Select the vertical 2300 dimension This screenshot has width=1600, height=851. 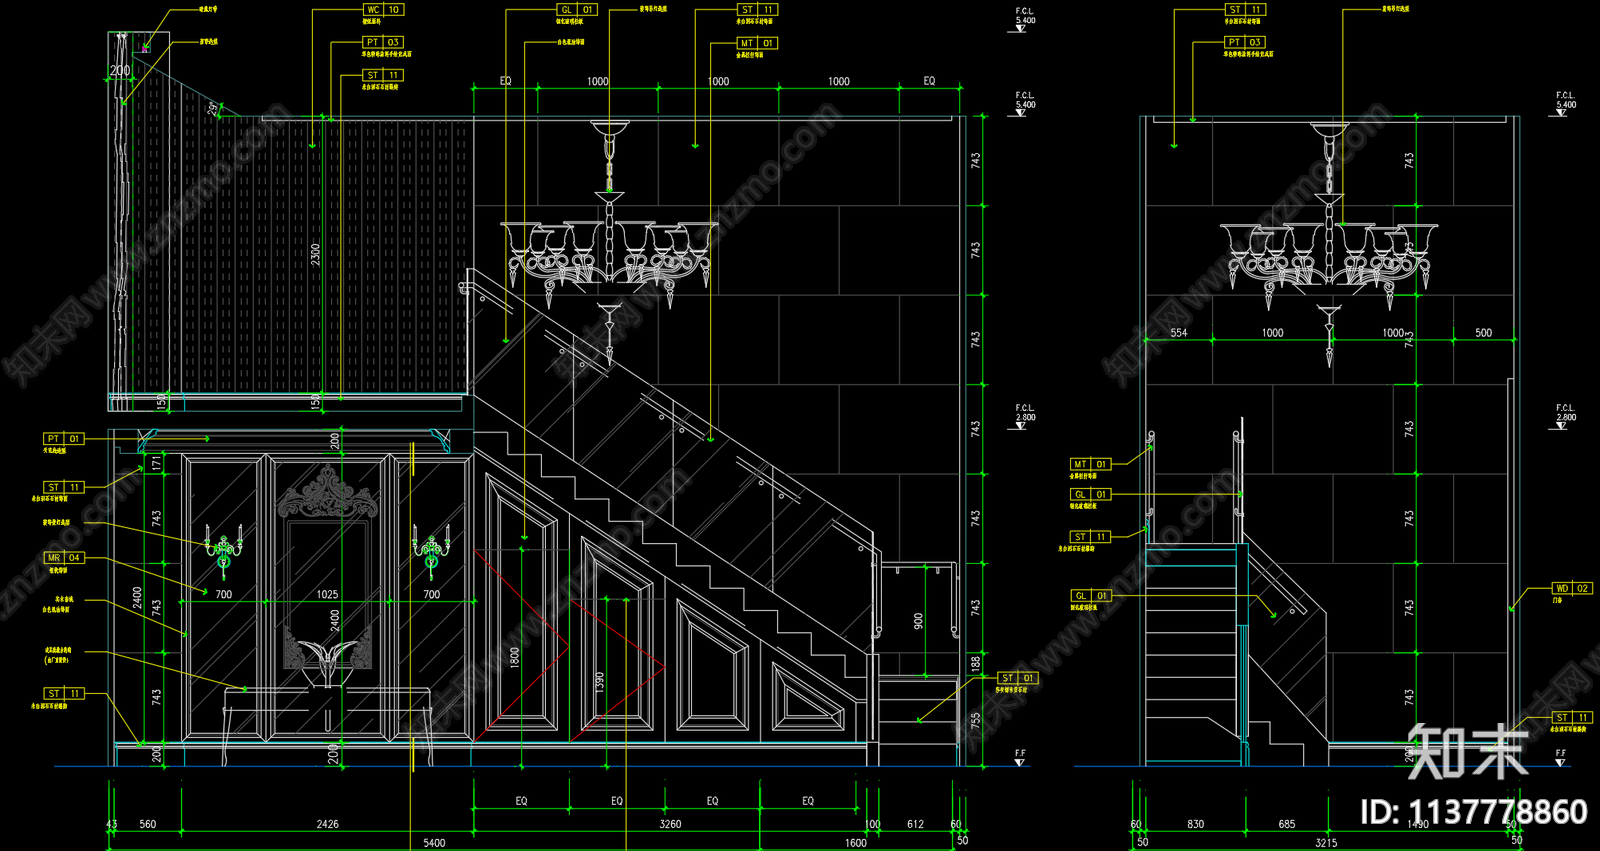point(316,254)
